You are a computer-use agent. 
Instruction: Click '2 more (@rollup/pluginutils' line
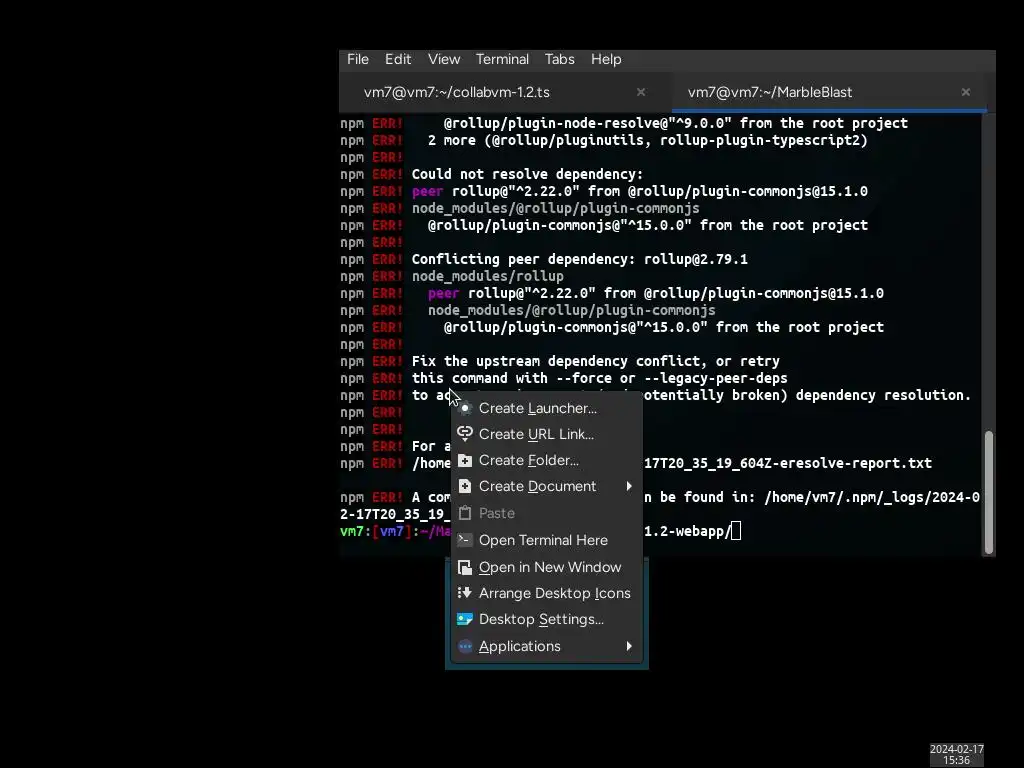pos(648,140)
